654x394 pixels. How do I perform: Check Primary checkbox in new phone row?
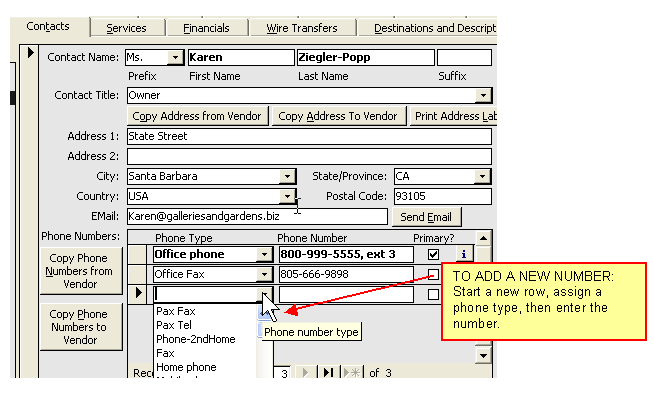tap(433, 294)
